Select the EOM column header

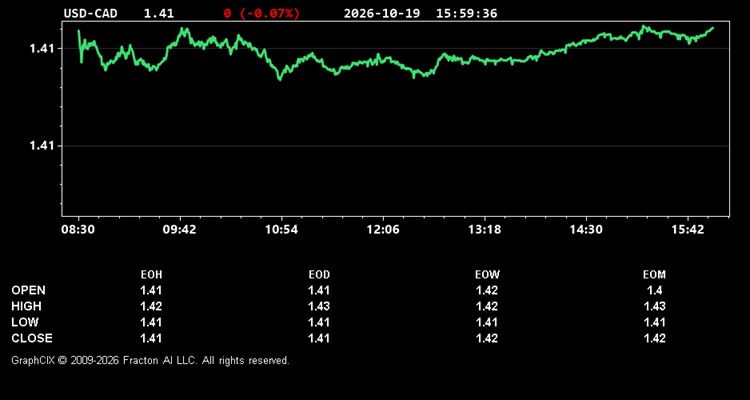(x=654, y=275)
